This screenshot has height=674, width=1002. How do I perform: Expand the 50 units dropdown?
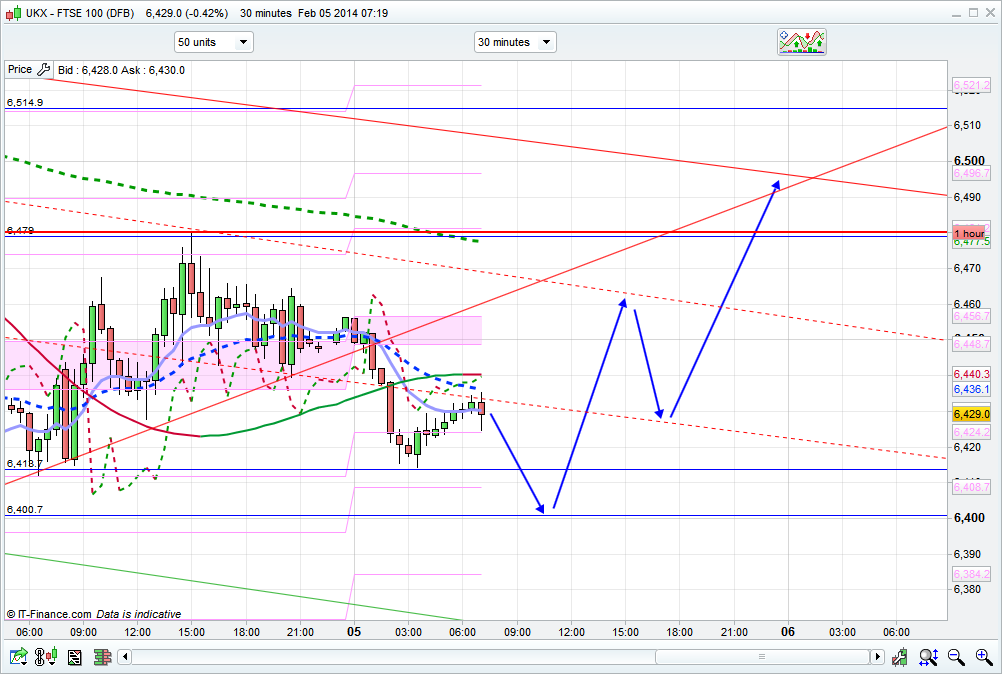coord(213,42)
